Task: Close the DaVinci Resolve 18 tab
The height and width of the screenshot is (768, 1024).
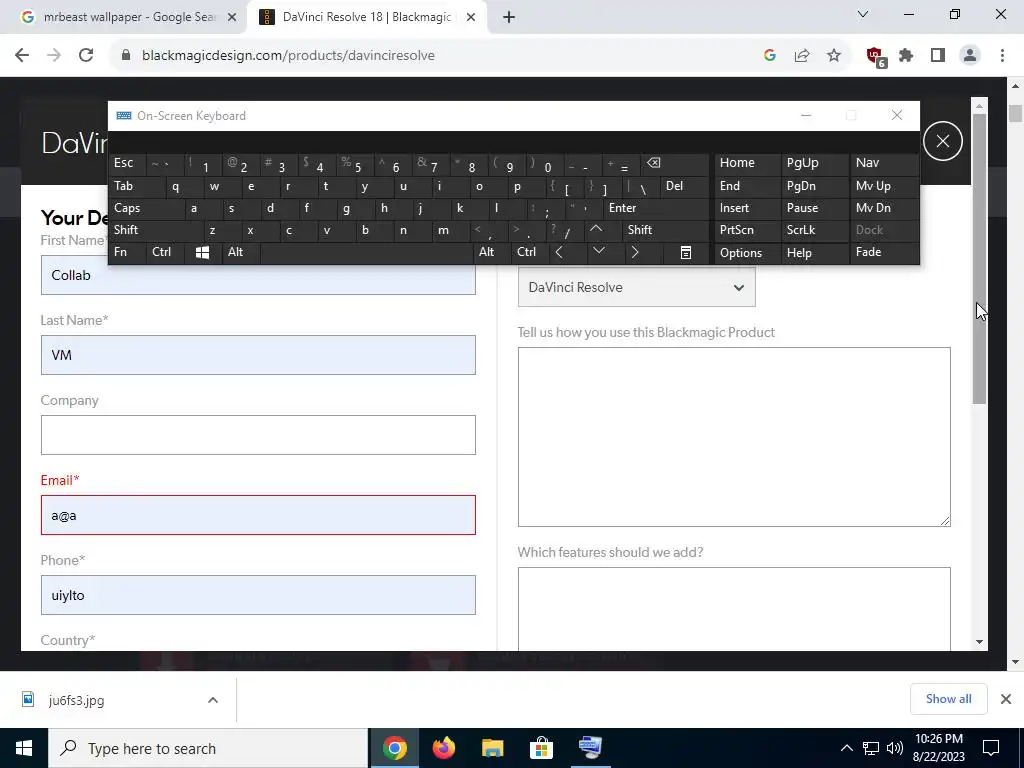Action: [x=471, y=18]
